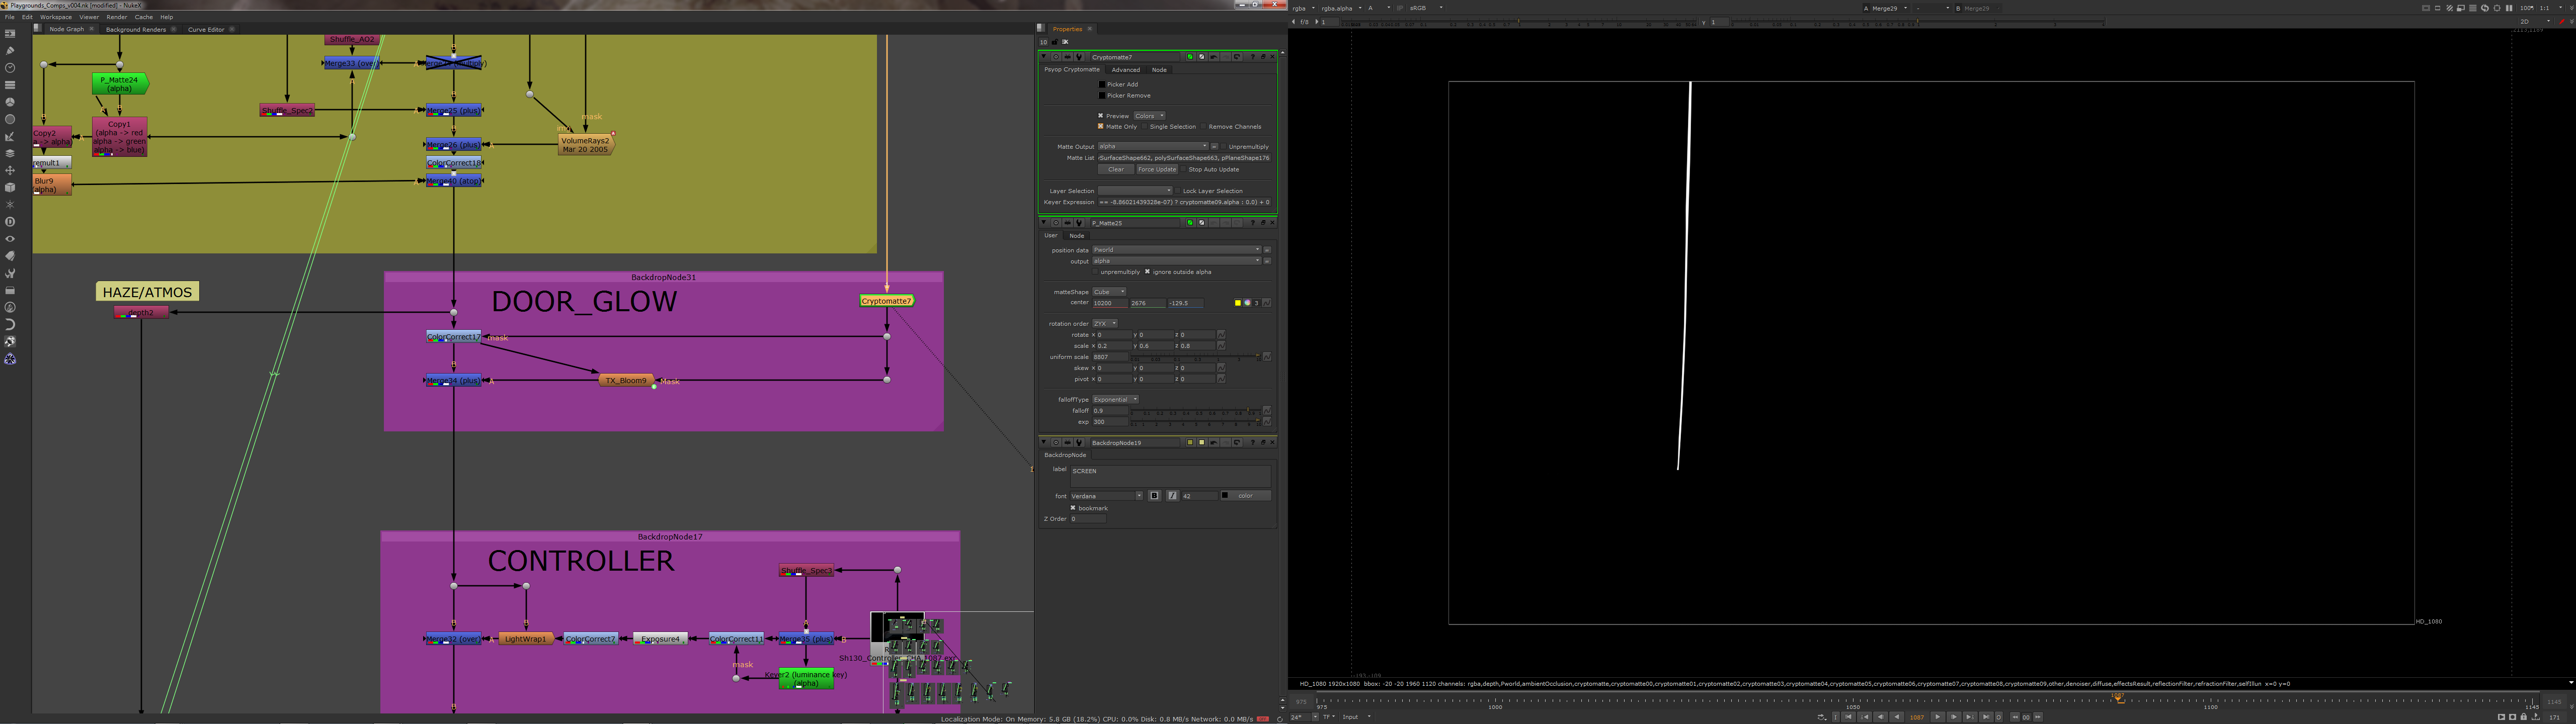Open the Workspace menu

pyautogui.click(x=56, y=17)
